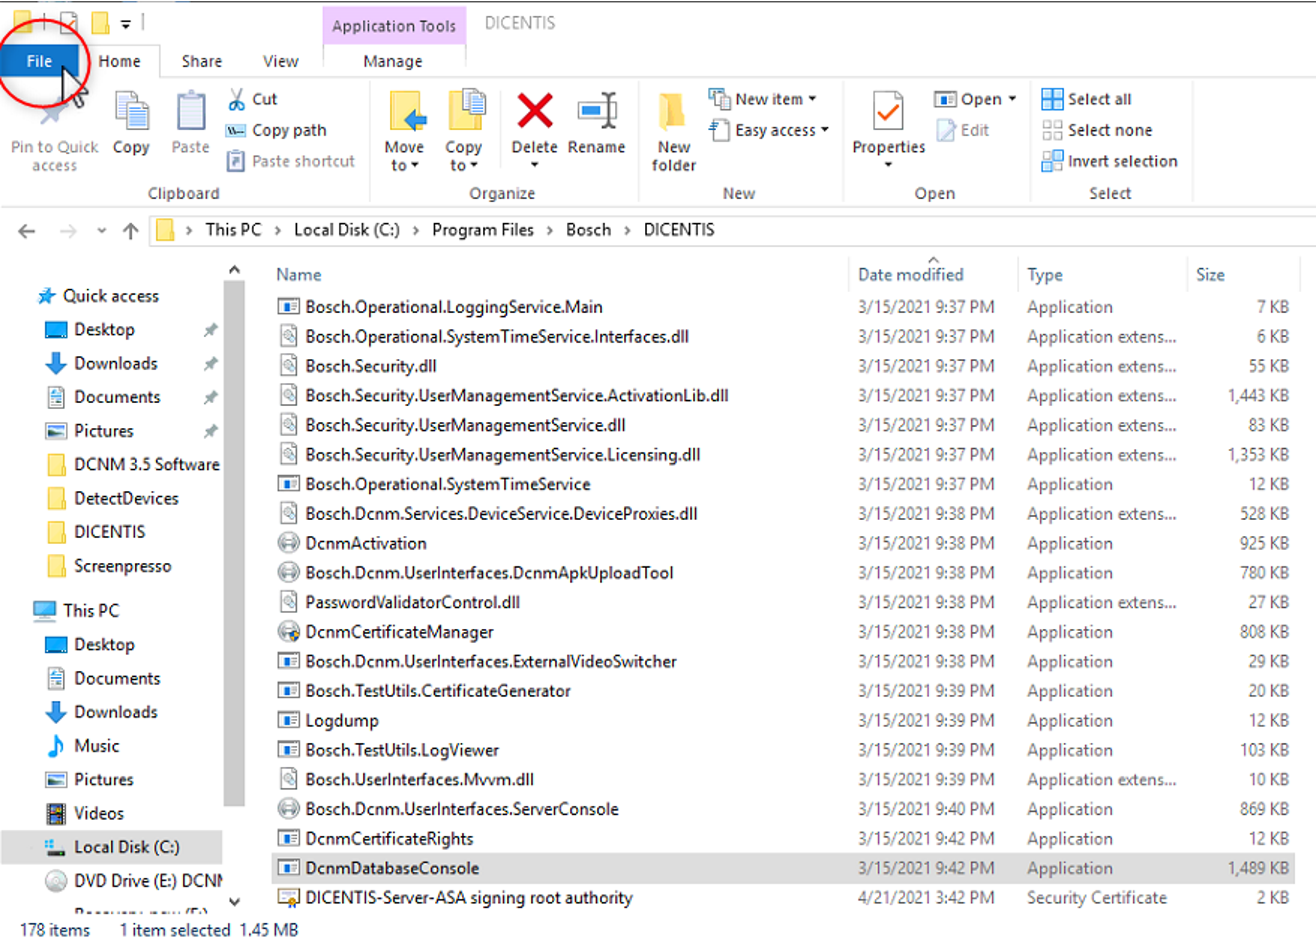The width and height of the screenshot is (1316, 944).
Task: Click the Forward navigation arrow
Action: (x=68, y=231)
